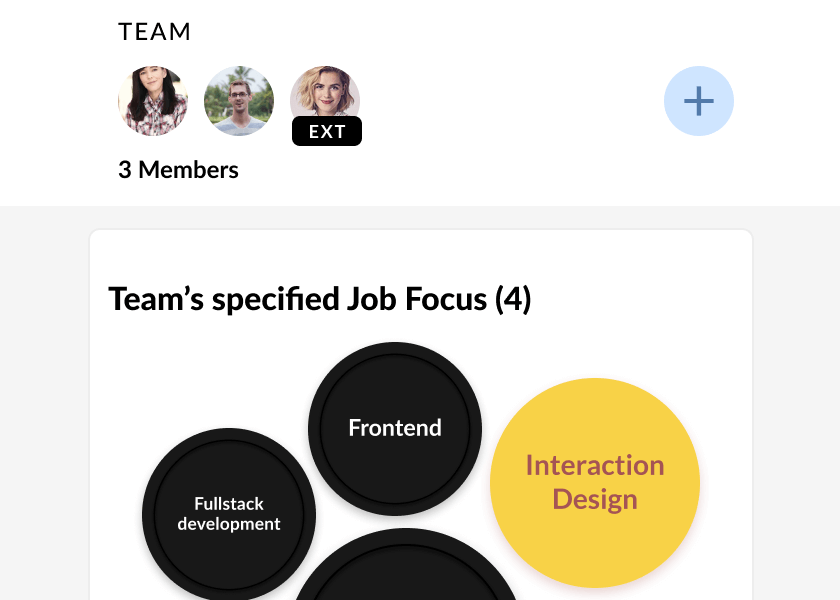Viewport: 840px width, 600px height.
Task: Click the word "Interaction" in the yellow bubble
Action: (x=595, y=465)
